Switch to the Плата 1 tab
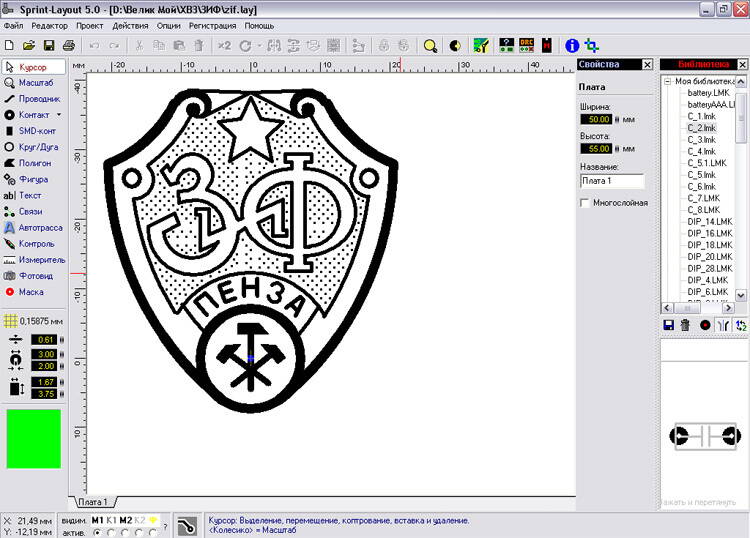This screenshot has height=538, width=750. pos(93,501)
